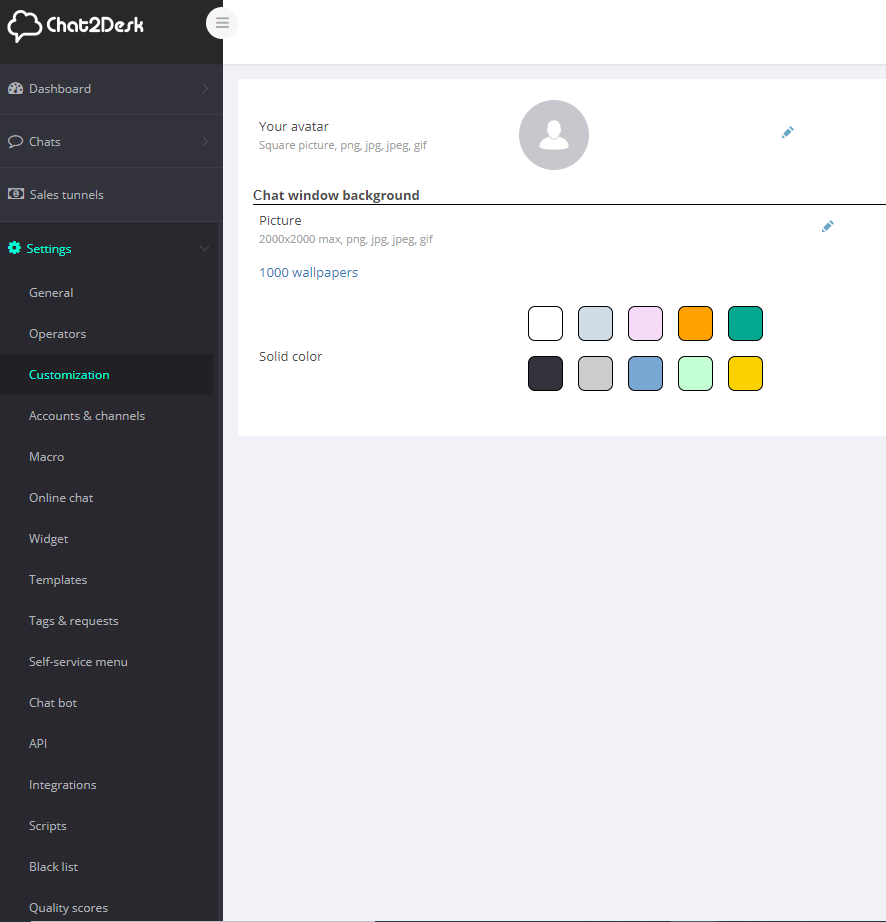The image size is (886, 922).
Task: Collapse the Settings section chevron
Action: 205,248
